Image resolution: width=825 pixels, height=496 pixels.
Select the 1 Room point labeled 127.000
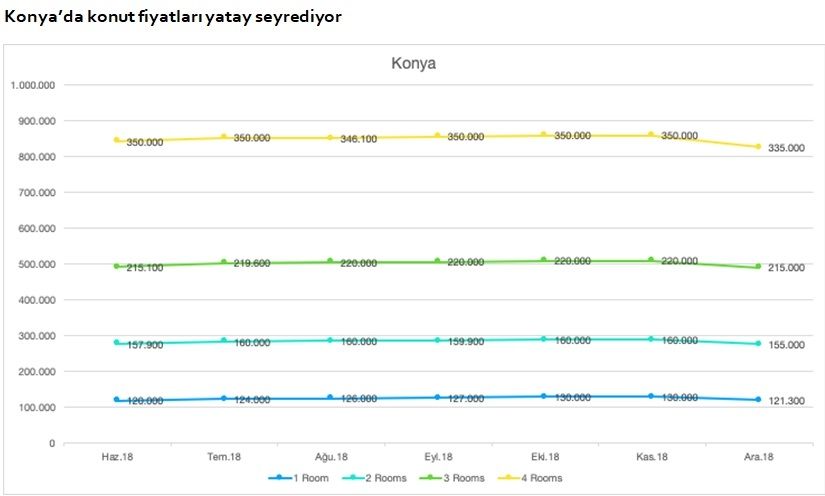[437, 397]
